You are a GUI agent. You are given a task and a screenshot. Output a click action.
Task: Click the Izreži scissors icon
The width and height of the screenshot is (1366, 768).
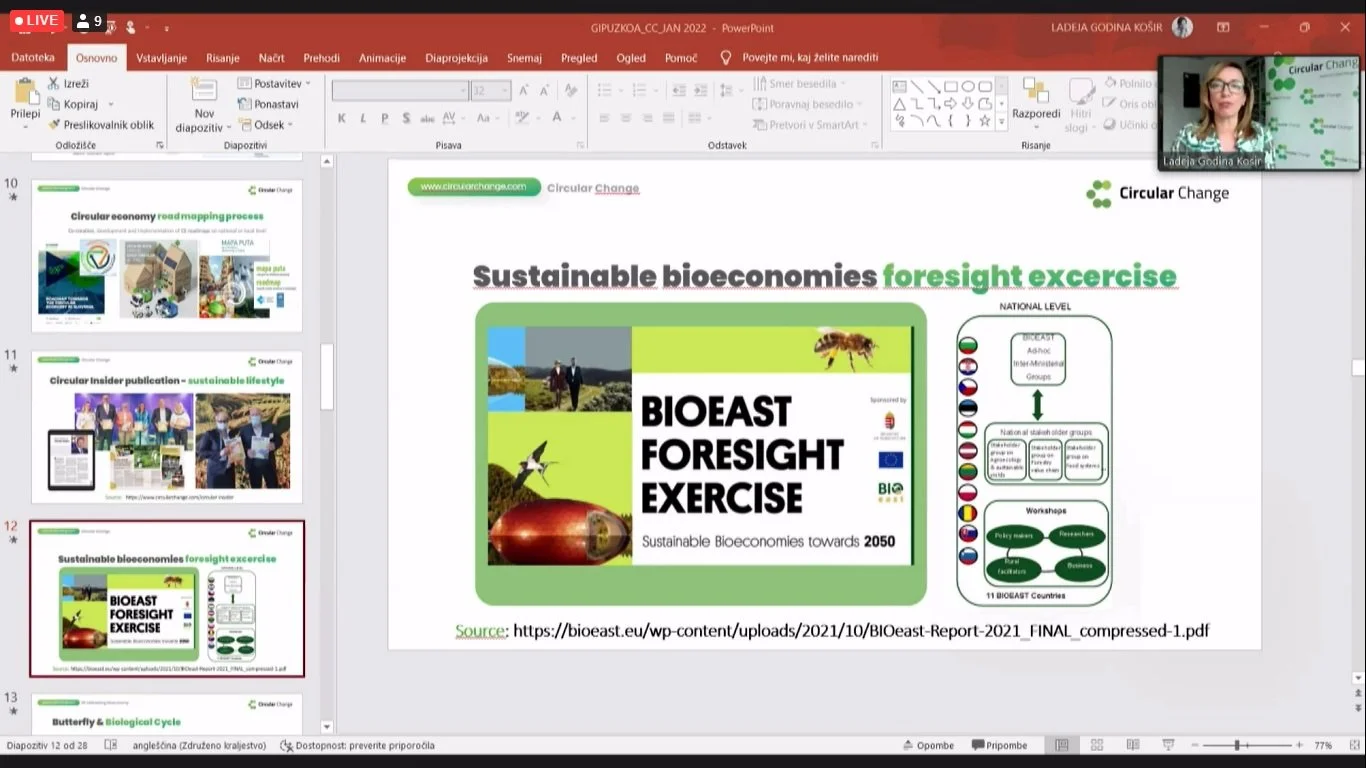(54, 84)
